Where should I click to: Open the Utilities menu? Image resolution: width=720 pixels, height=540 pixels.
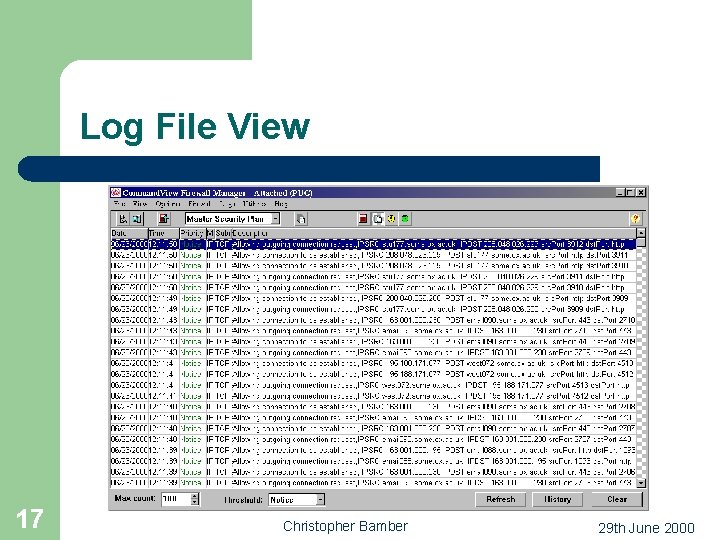[254, 203]
